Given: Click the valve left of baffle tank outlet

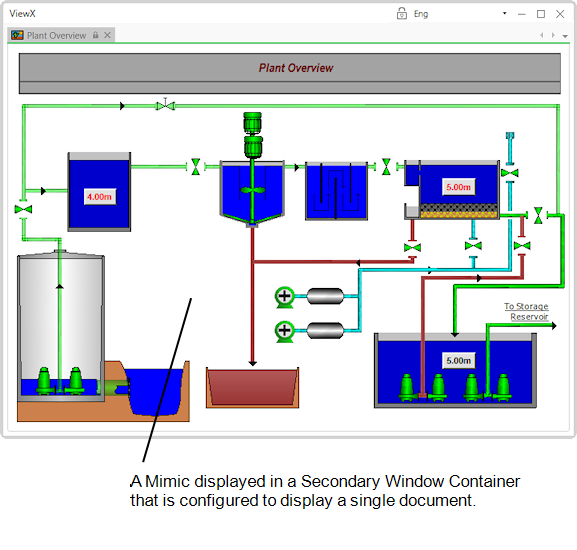Looking at the screenshot, I should [386, 167].
